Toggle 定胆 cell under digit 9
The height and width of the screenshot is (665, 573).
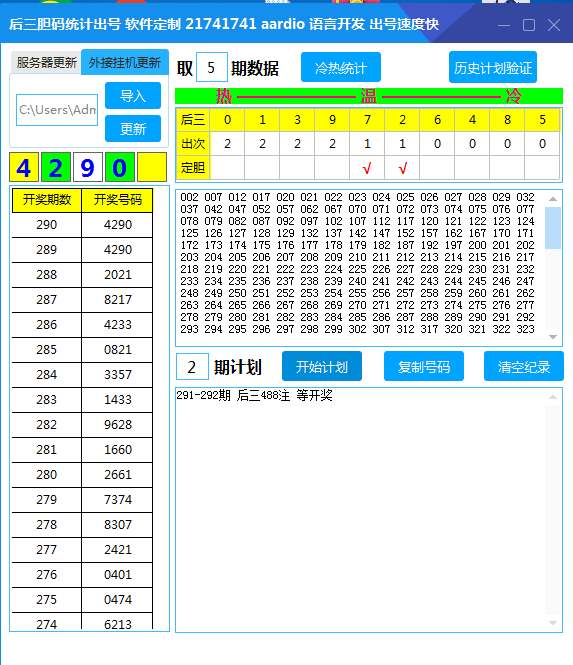(332, 168)
